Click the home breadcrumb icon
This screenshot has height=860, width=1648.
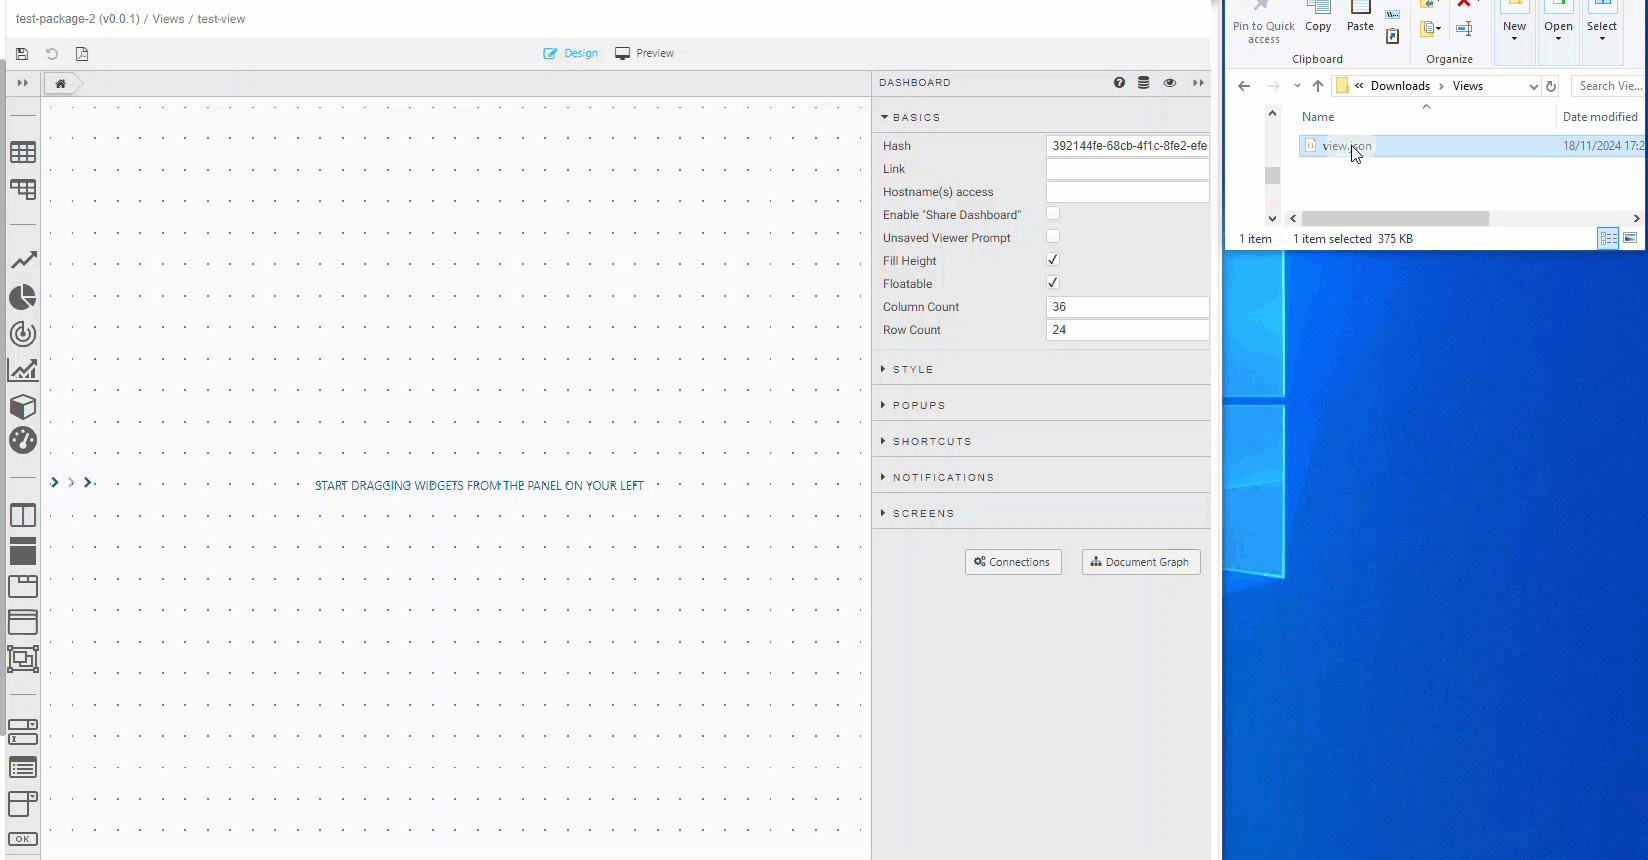tap(61, 84)
